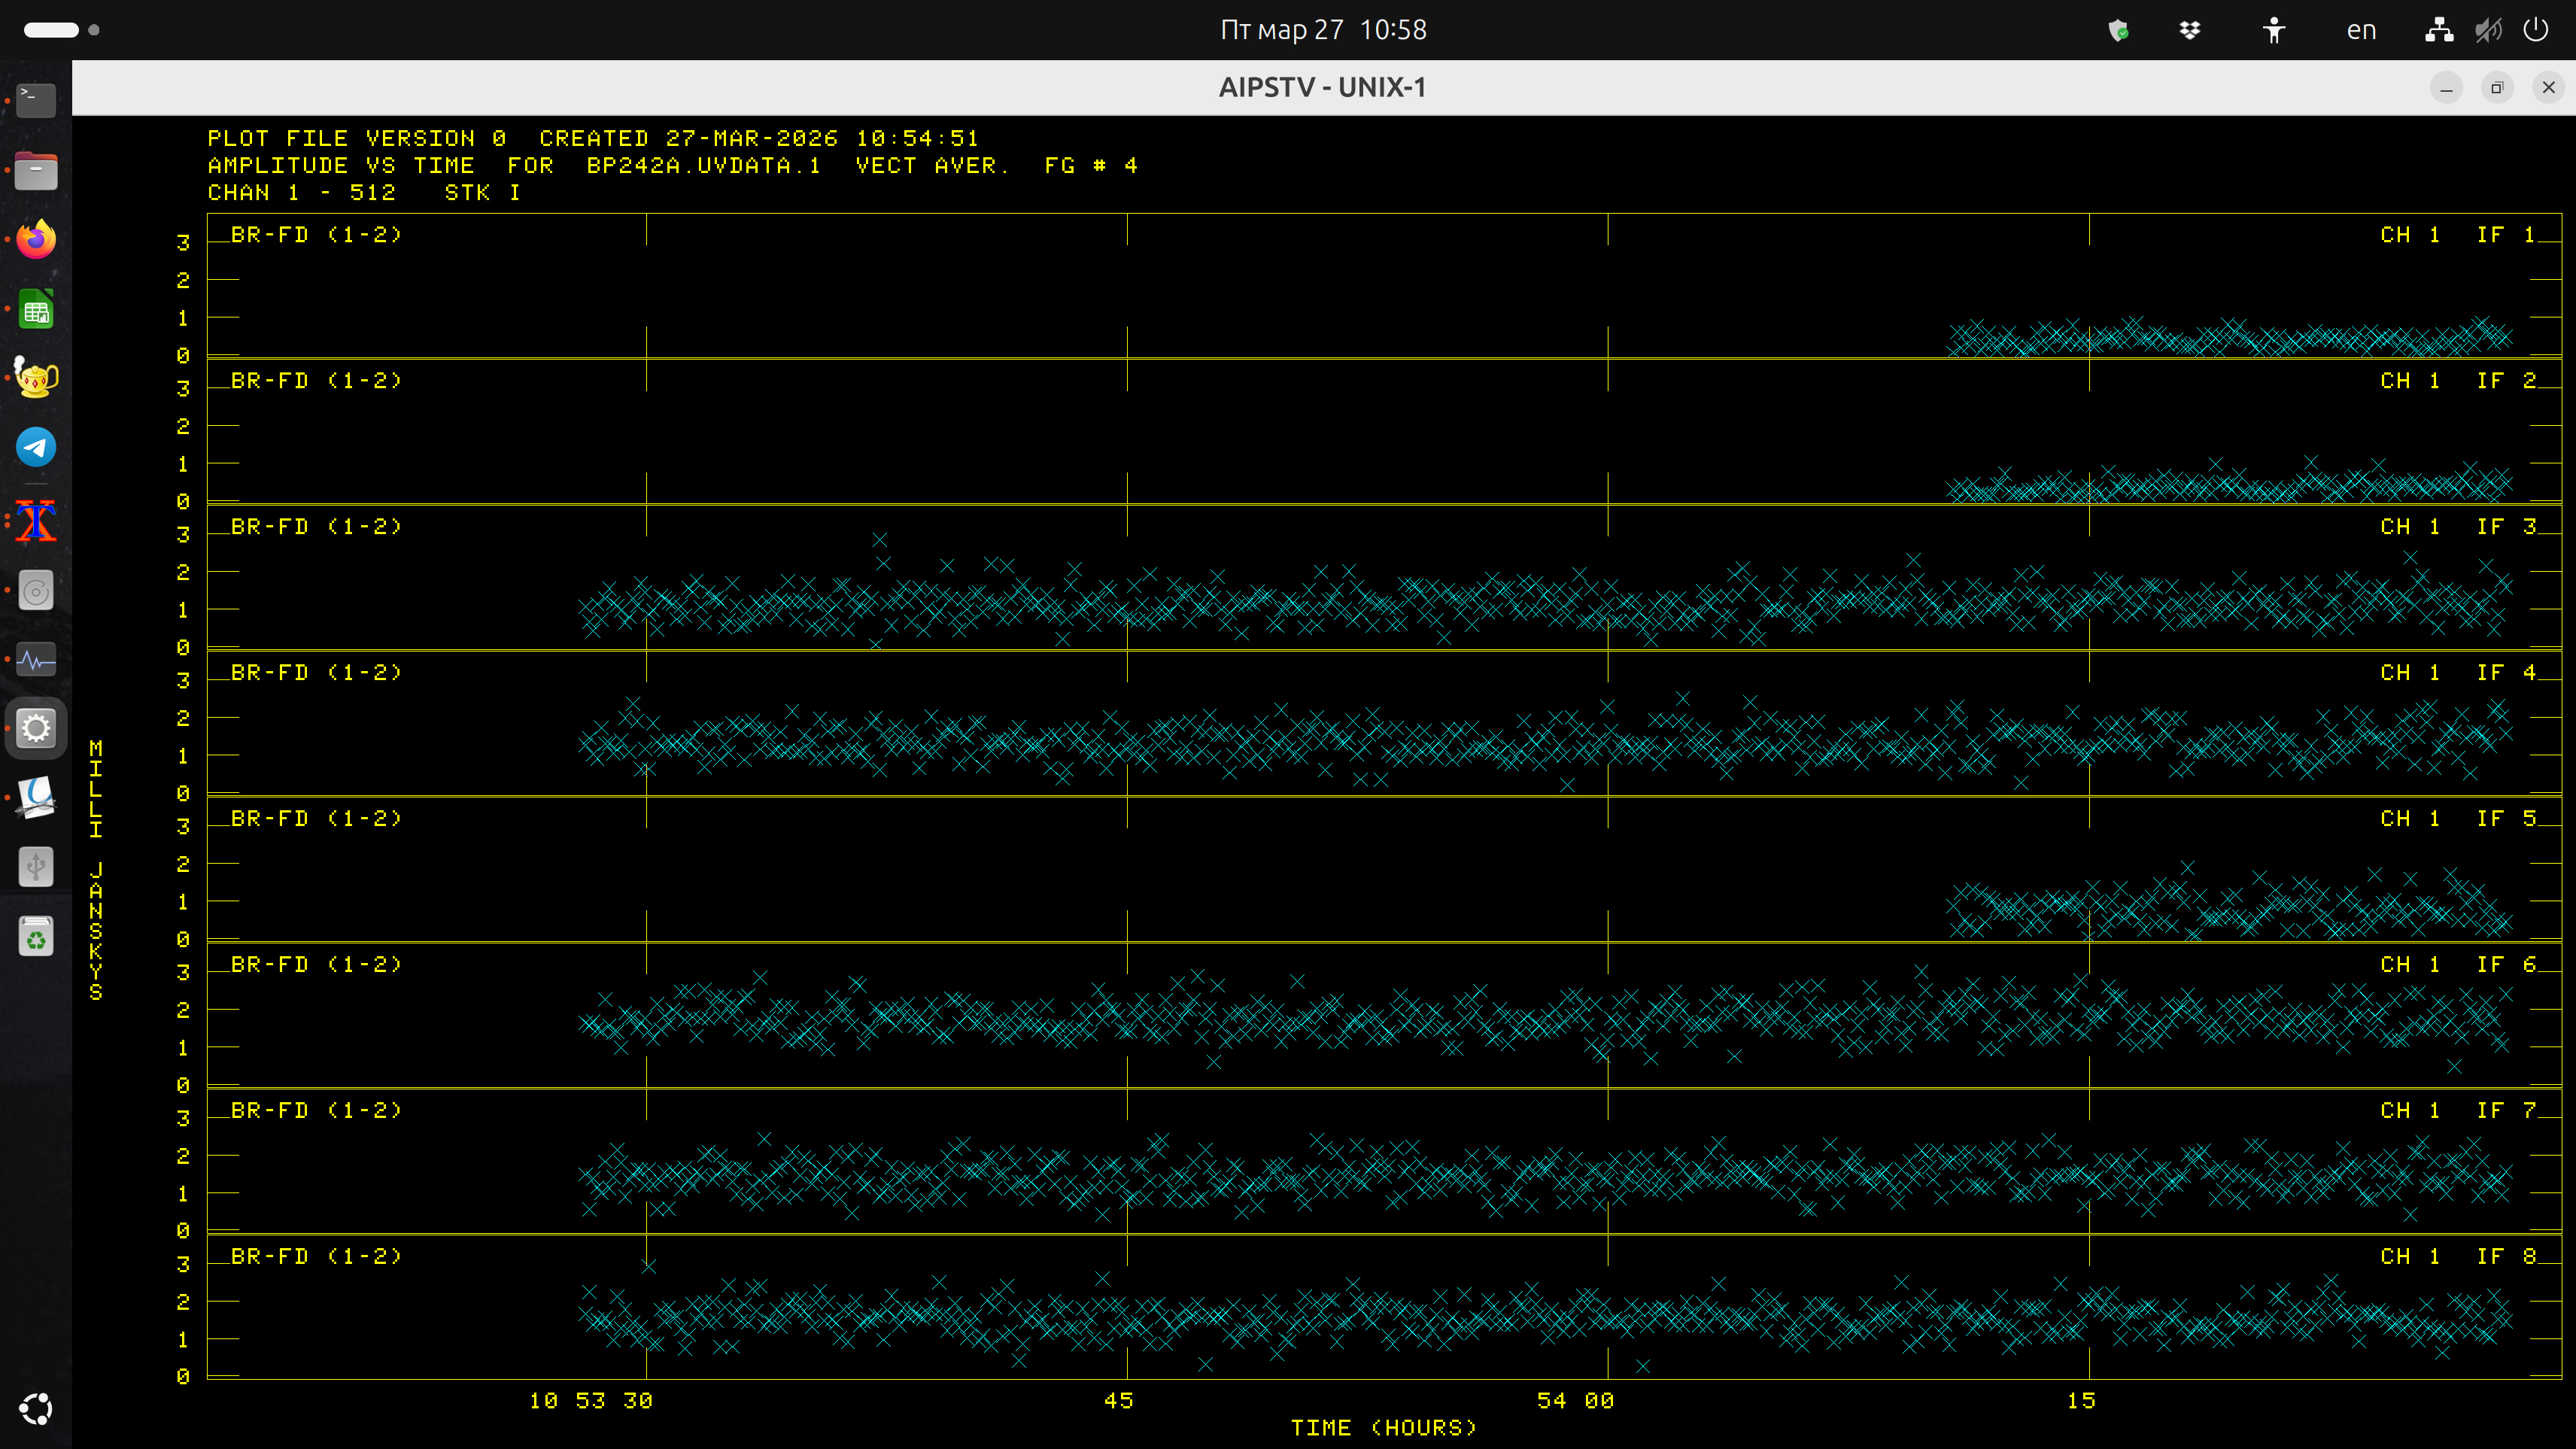Viewport: 2576px width, 1449px height.
Task: Open the Trash icon in dock
Action: (x=36, y=937)
